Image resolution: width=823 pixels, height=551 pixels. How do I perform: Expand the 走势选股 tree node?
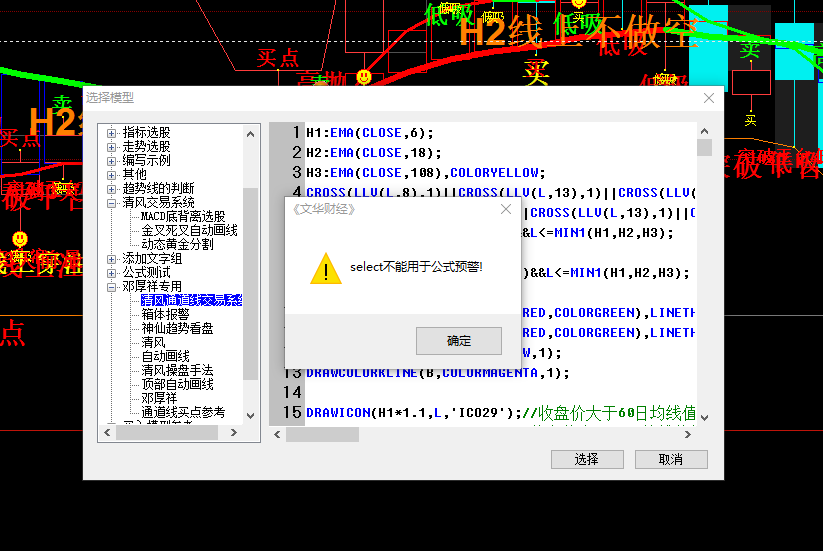[112, 146]
